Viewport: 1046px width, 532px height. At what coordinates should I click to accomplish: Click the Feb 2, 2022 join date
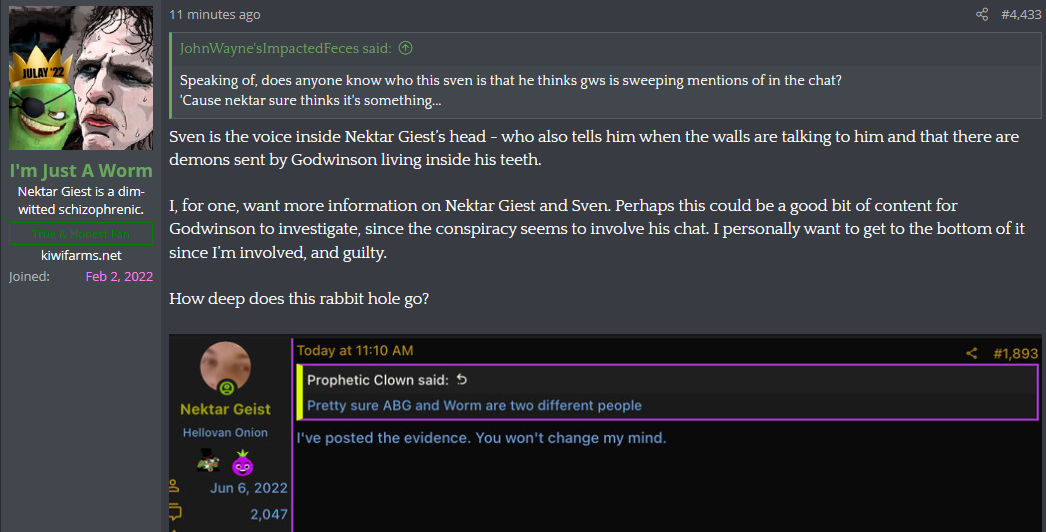click(119, 276)
